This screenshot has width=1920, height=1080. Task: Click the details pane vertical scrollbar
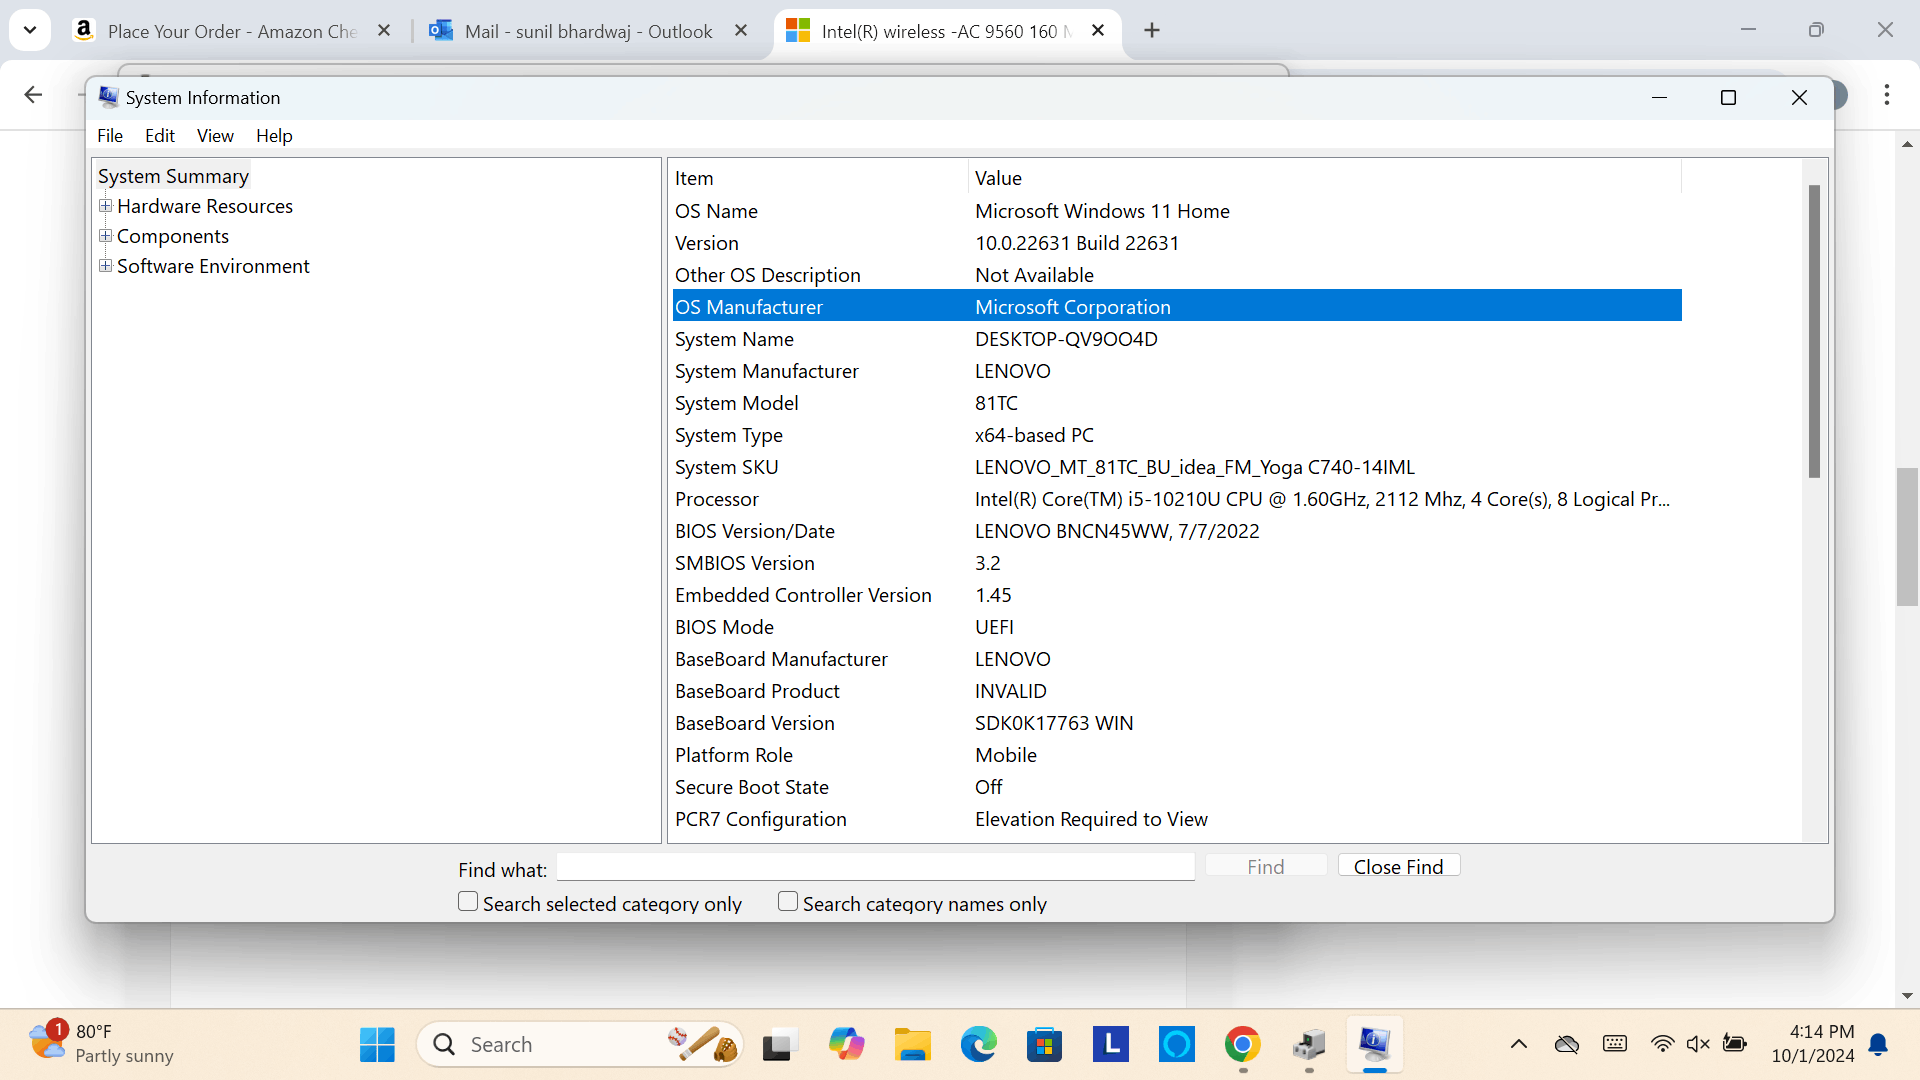tap(1814, 330)
